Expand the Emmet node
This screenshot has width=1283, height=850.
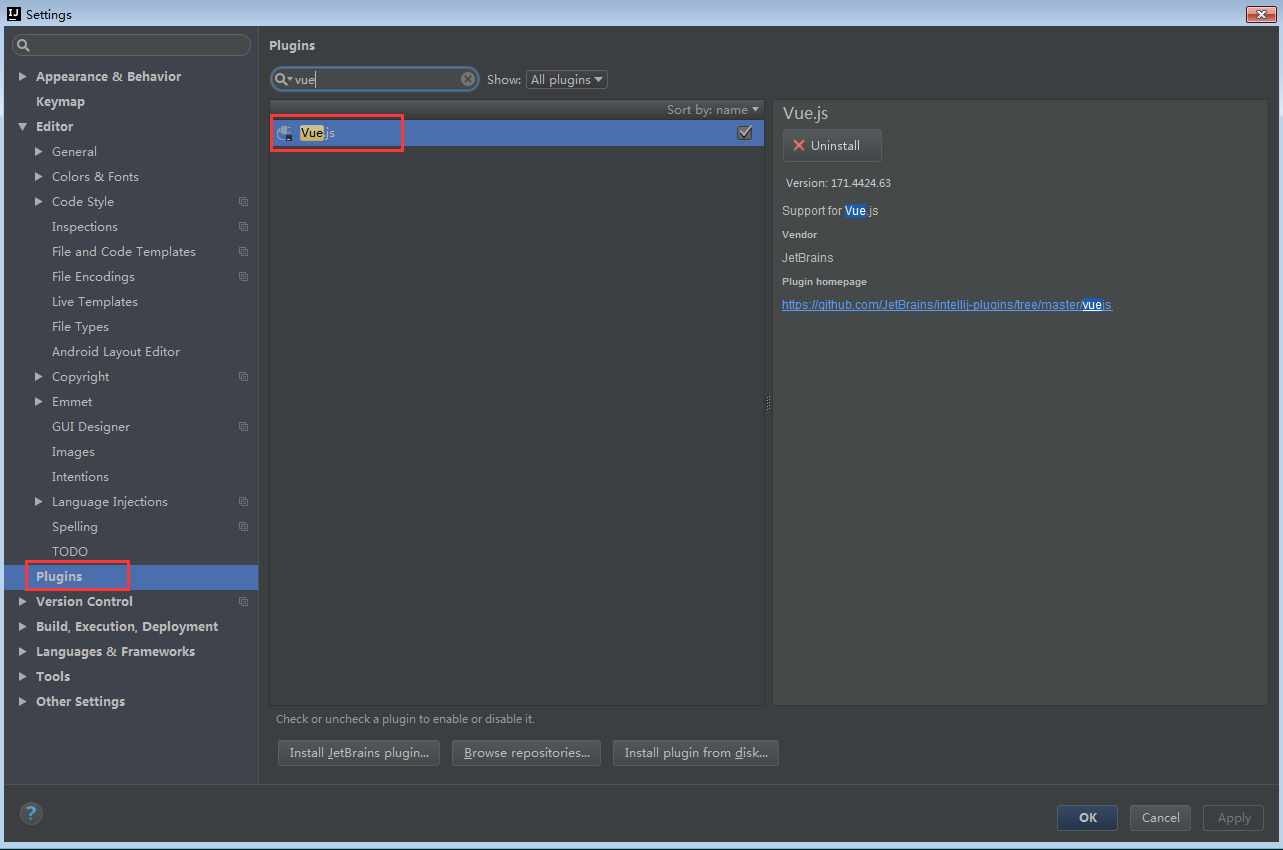pyautogui.click(x=39, y=402)
